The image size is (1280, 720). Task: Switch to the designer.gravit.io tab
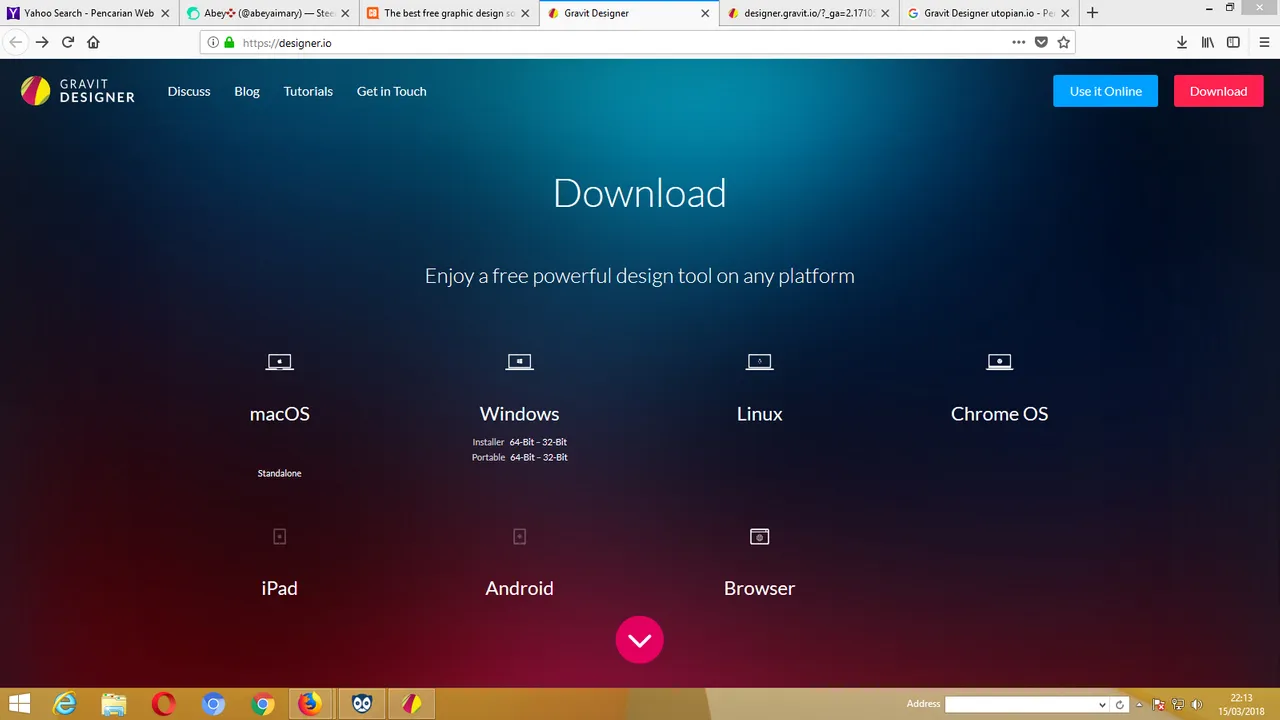[809, 13]
